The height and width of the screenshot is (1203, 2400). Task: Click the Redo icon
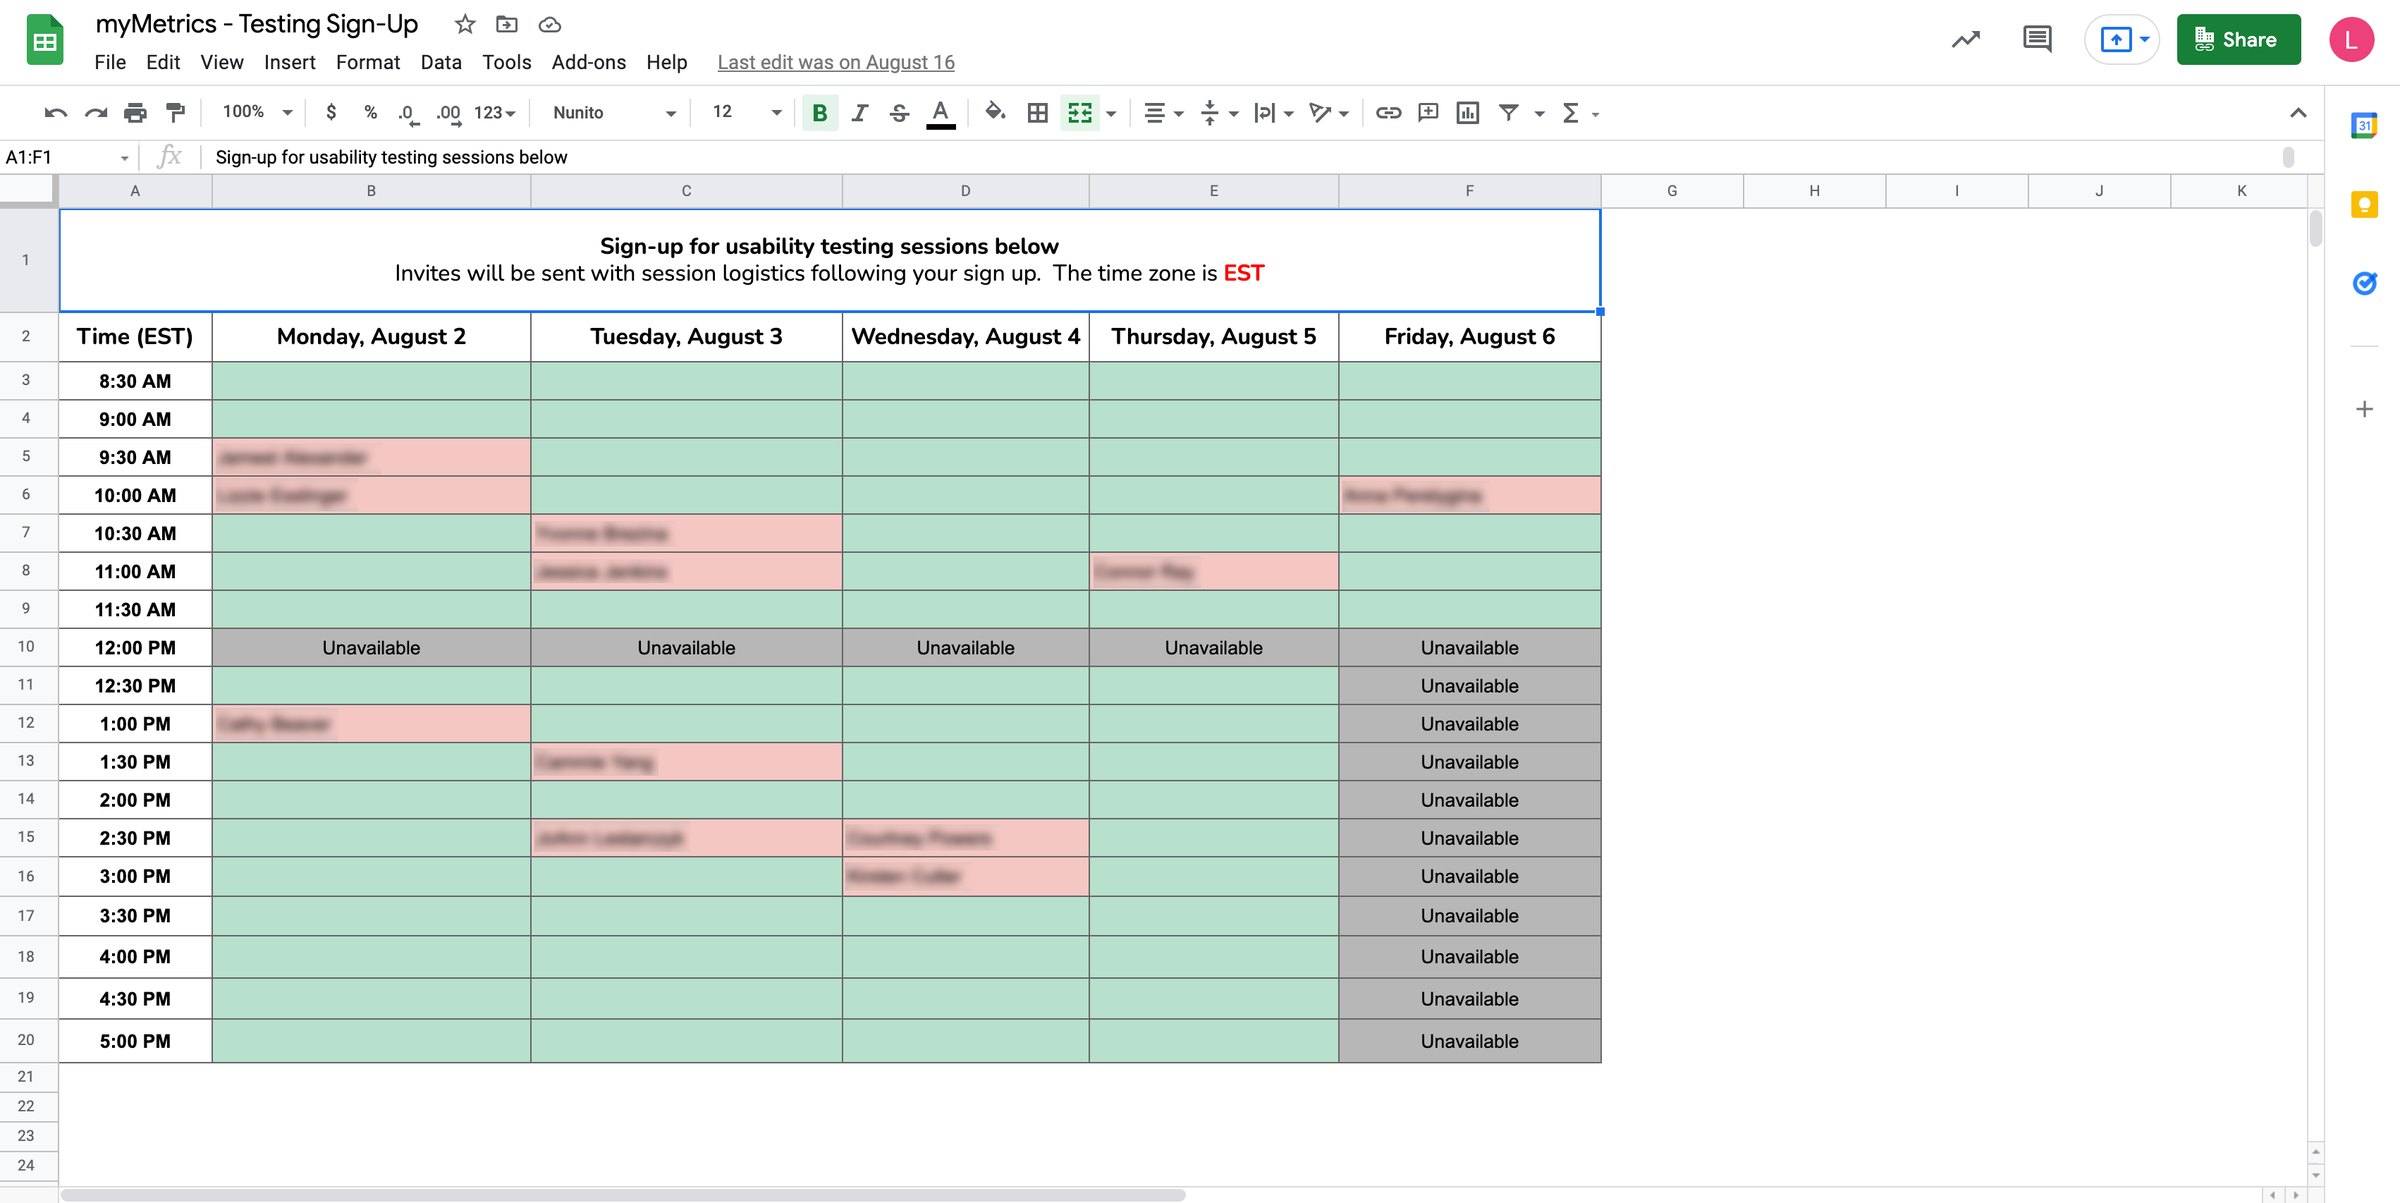tap(95, 113)
